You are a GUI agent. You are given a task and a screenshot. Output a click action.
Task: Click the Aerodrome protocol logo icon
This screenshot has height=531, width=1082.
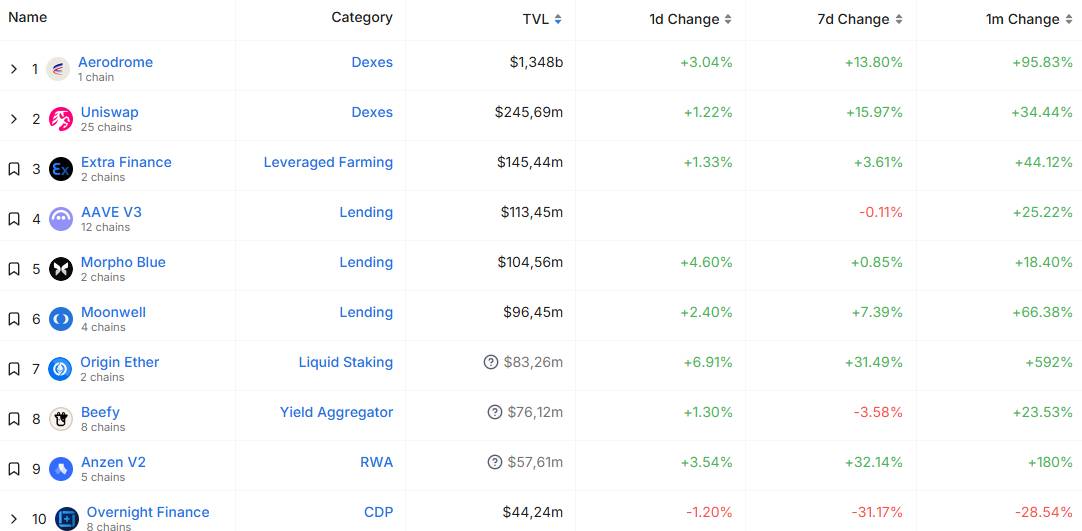[58, 69]
